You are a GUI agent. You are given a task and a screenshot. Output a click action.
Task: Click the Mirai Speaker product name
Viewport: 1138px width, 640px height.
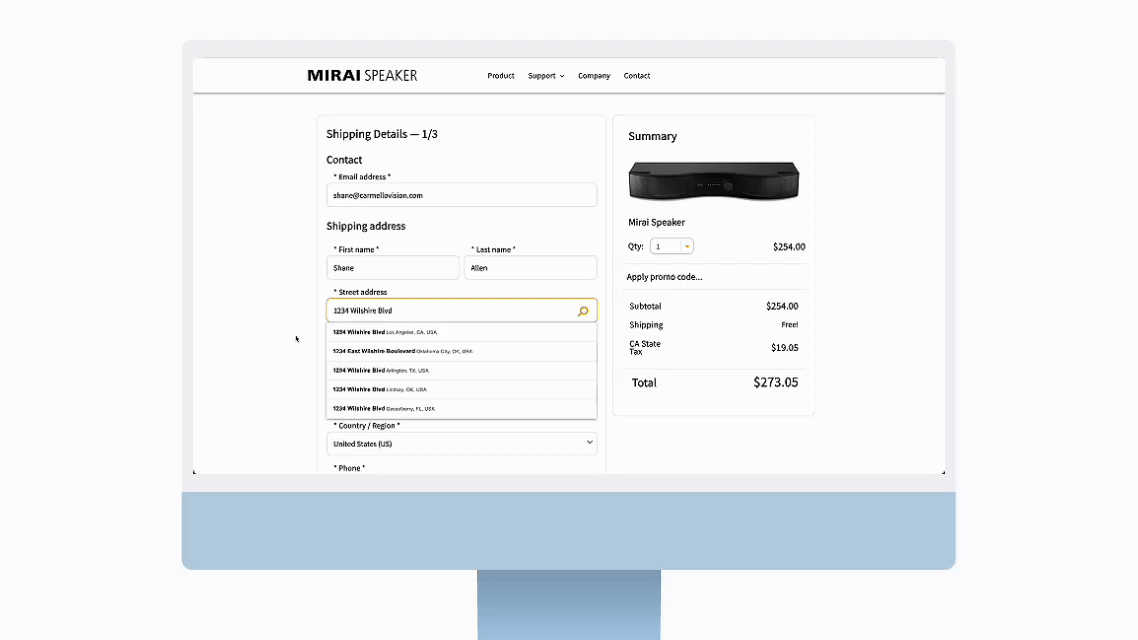point(656,223)
